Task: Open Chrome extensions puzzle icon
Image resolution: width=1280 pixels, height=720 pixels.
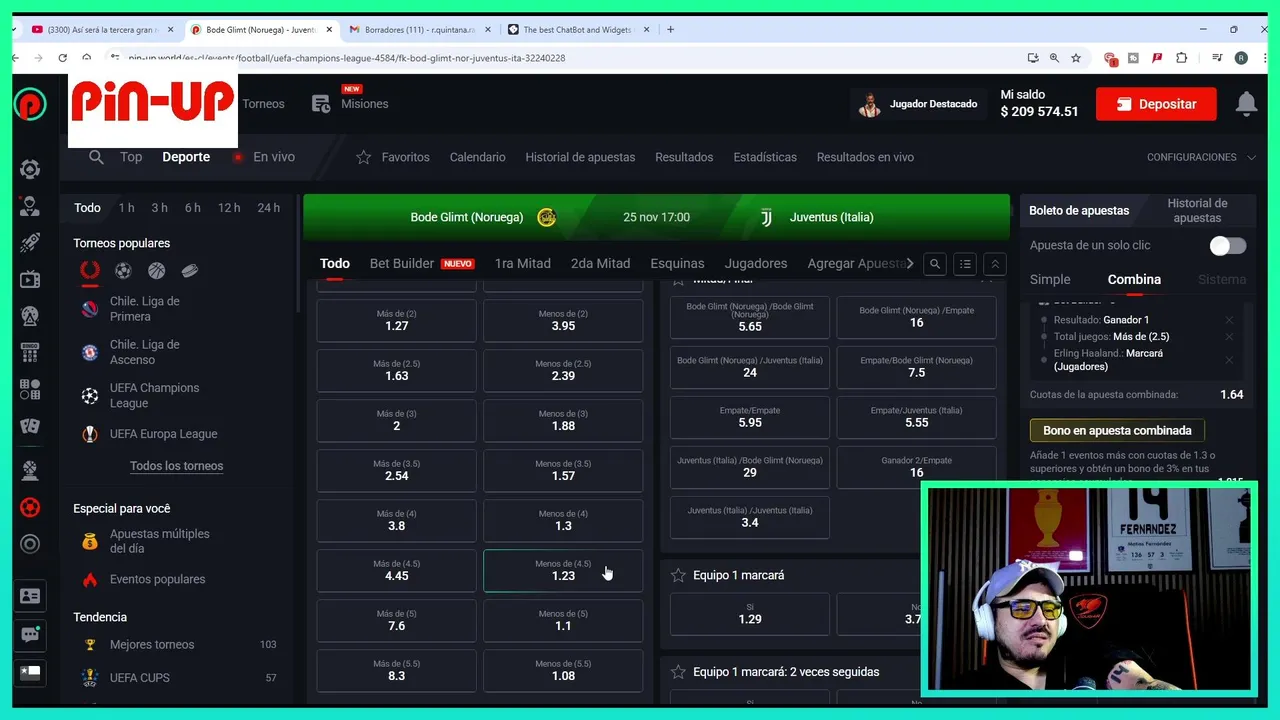Action: 1182,58
